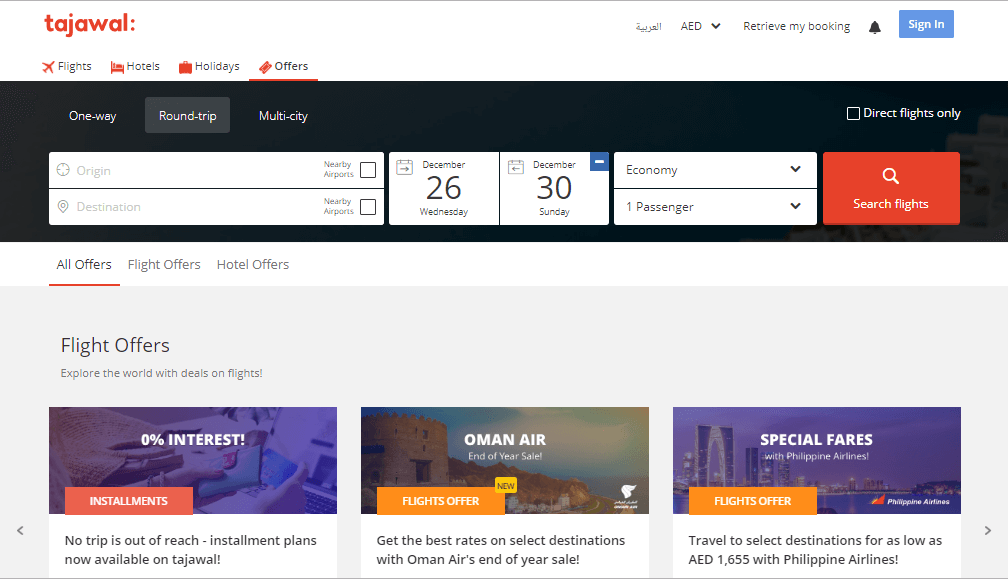Open Holidays via the suitcase icon

pos(185,67)
